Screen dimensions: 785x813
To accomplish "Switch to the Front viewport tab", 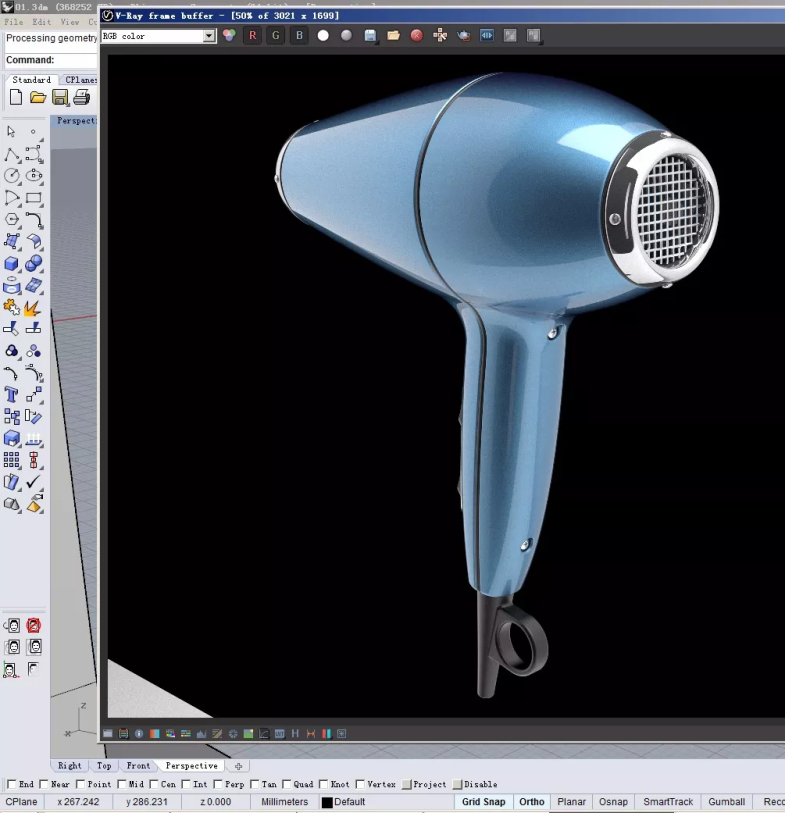I will click(138, 766).
